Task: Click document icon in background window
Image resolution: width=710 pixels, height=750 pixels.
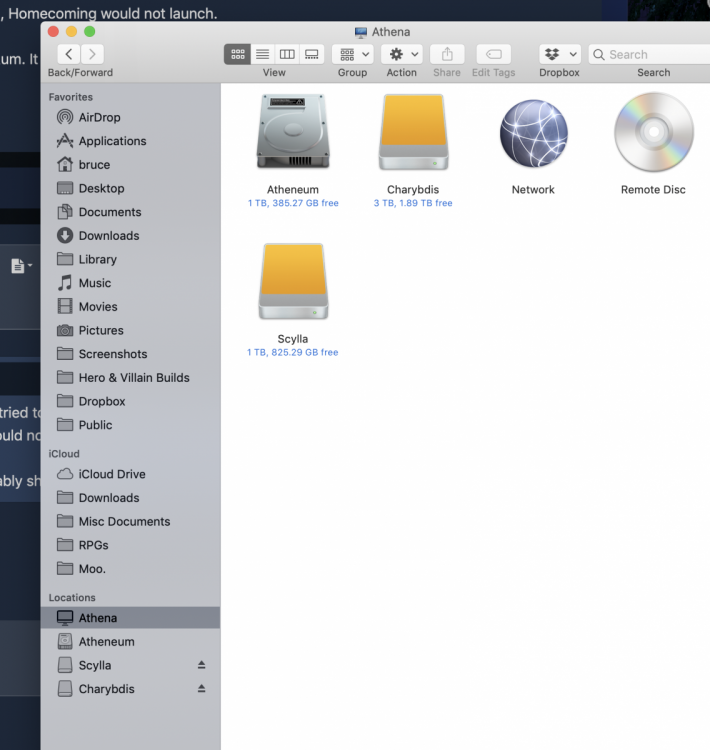Action: (x=18, y=266)
